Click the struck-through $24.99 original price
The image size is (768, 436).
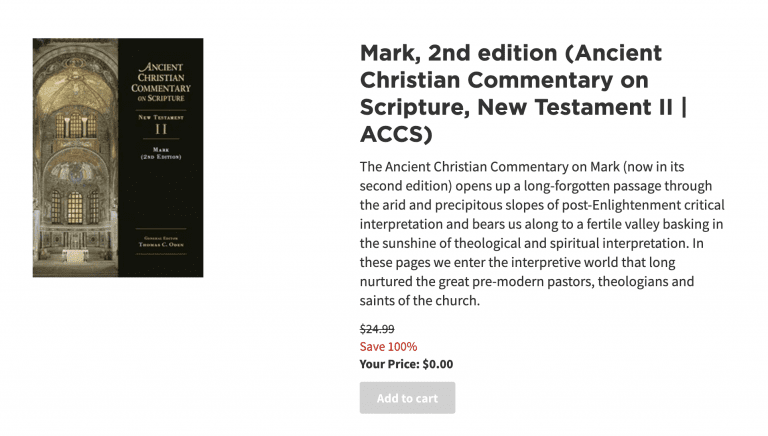[377, 329]
